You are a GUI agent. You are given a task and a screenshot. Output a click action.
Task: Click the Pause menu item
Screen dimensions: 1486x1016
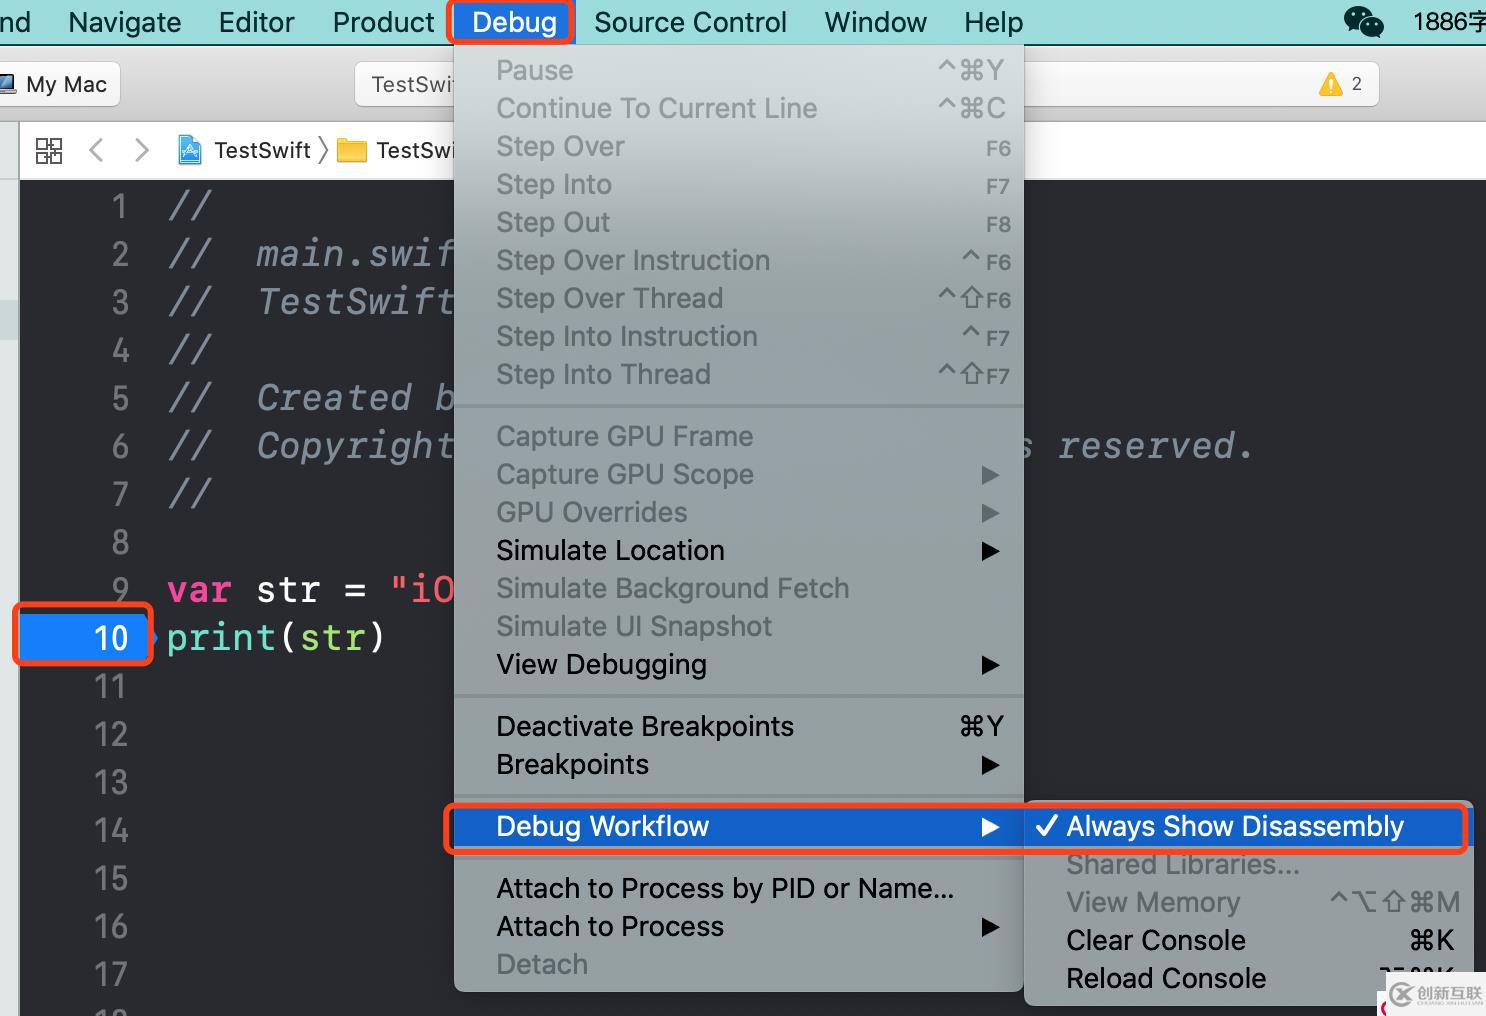point(738,70)
